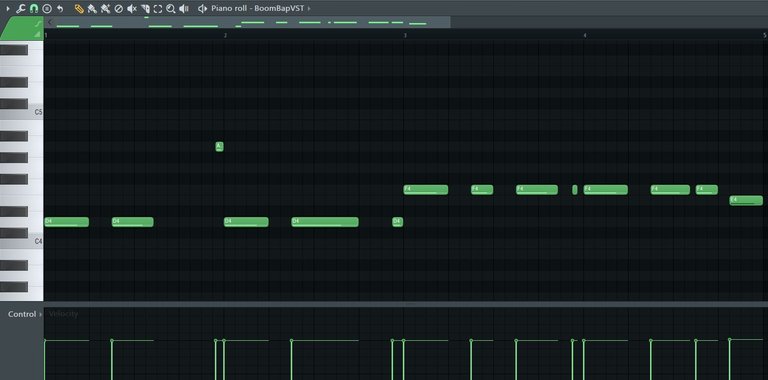Select the Mute tool
This screenshot has width=768, height=380.
coord(132,8)
